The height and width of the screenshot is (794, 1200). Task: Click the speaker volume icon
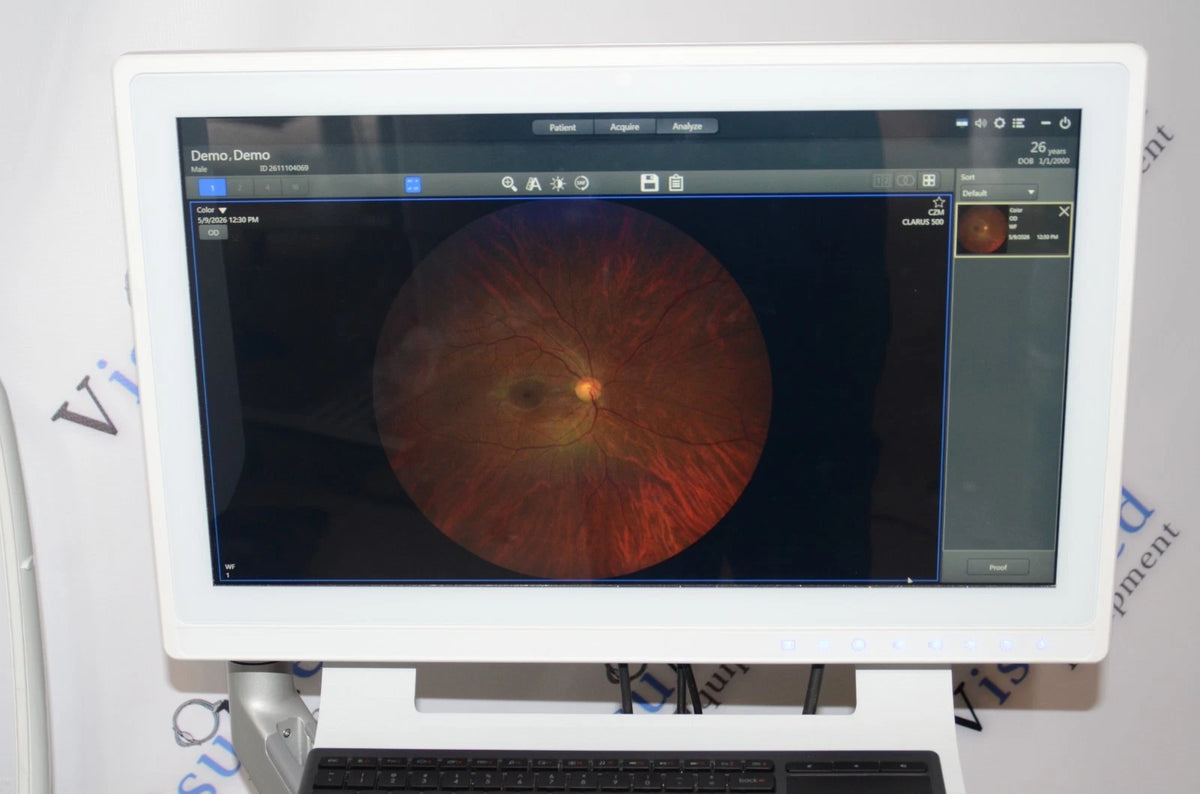click(x=981, y=123)
